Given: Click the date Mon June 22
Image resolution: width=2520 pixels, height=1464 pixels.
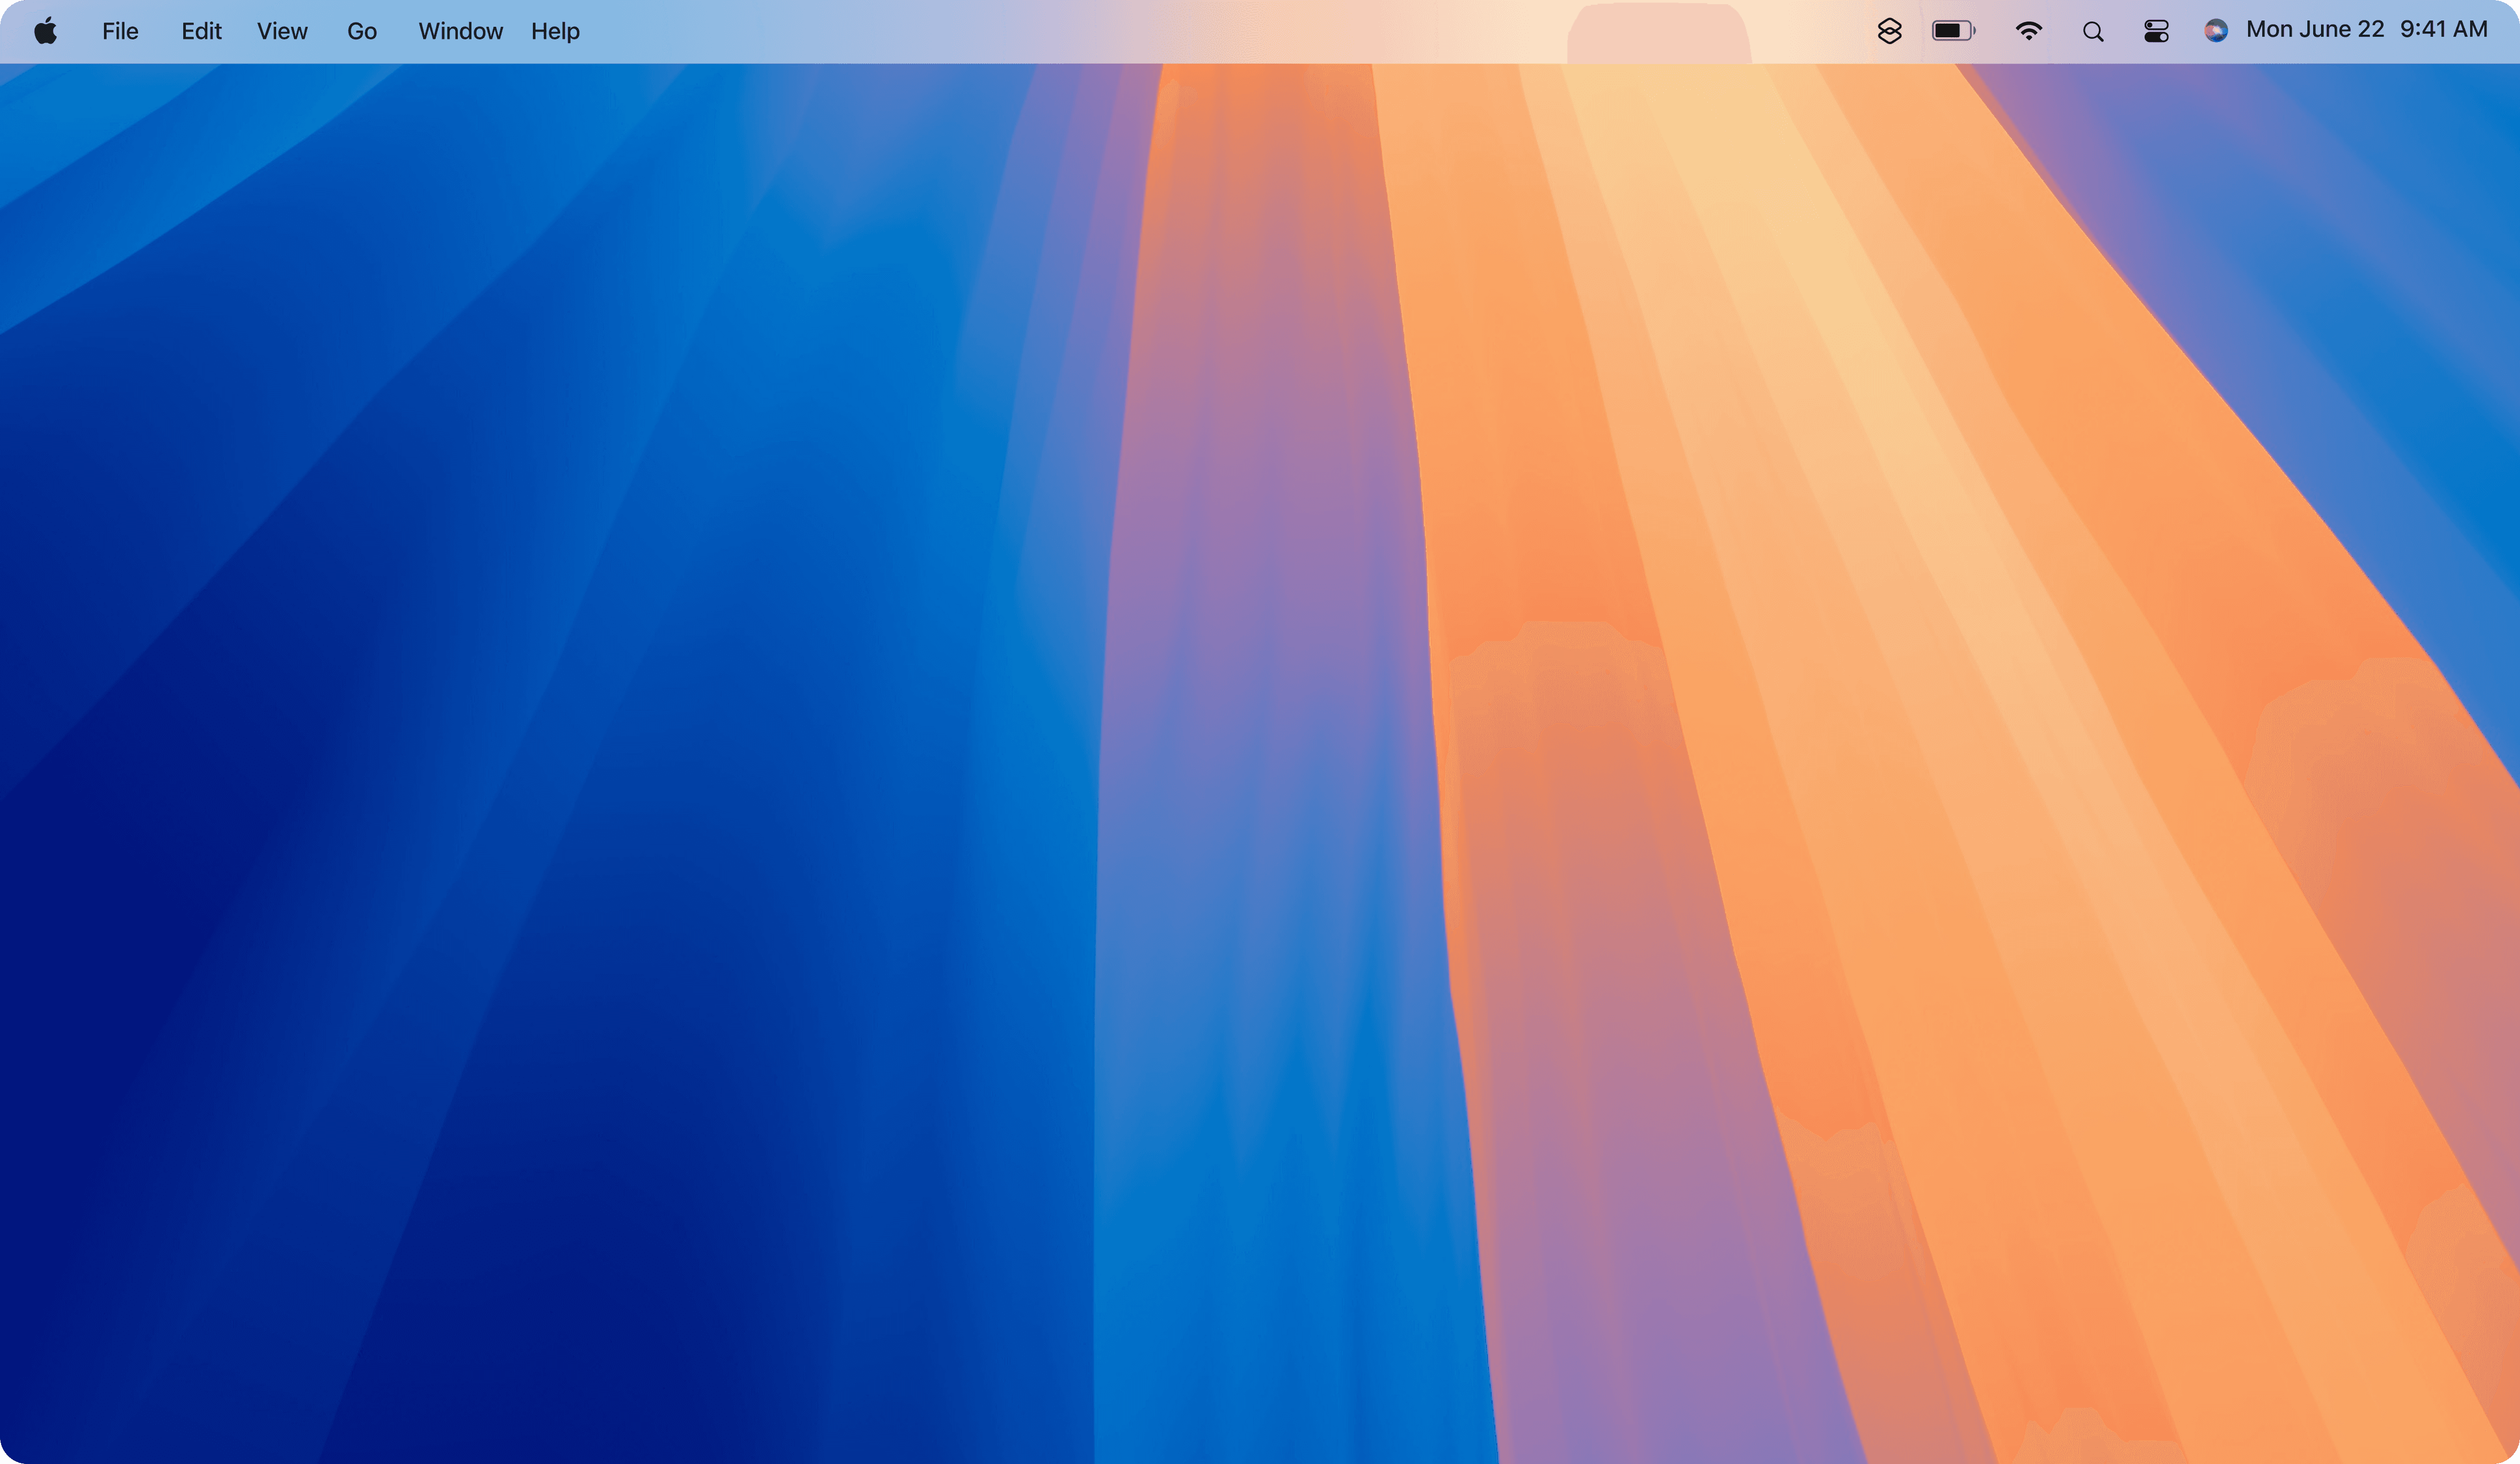Looking at the screenshot, I should pos(2314,30).
